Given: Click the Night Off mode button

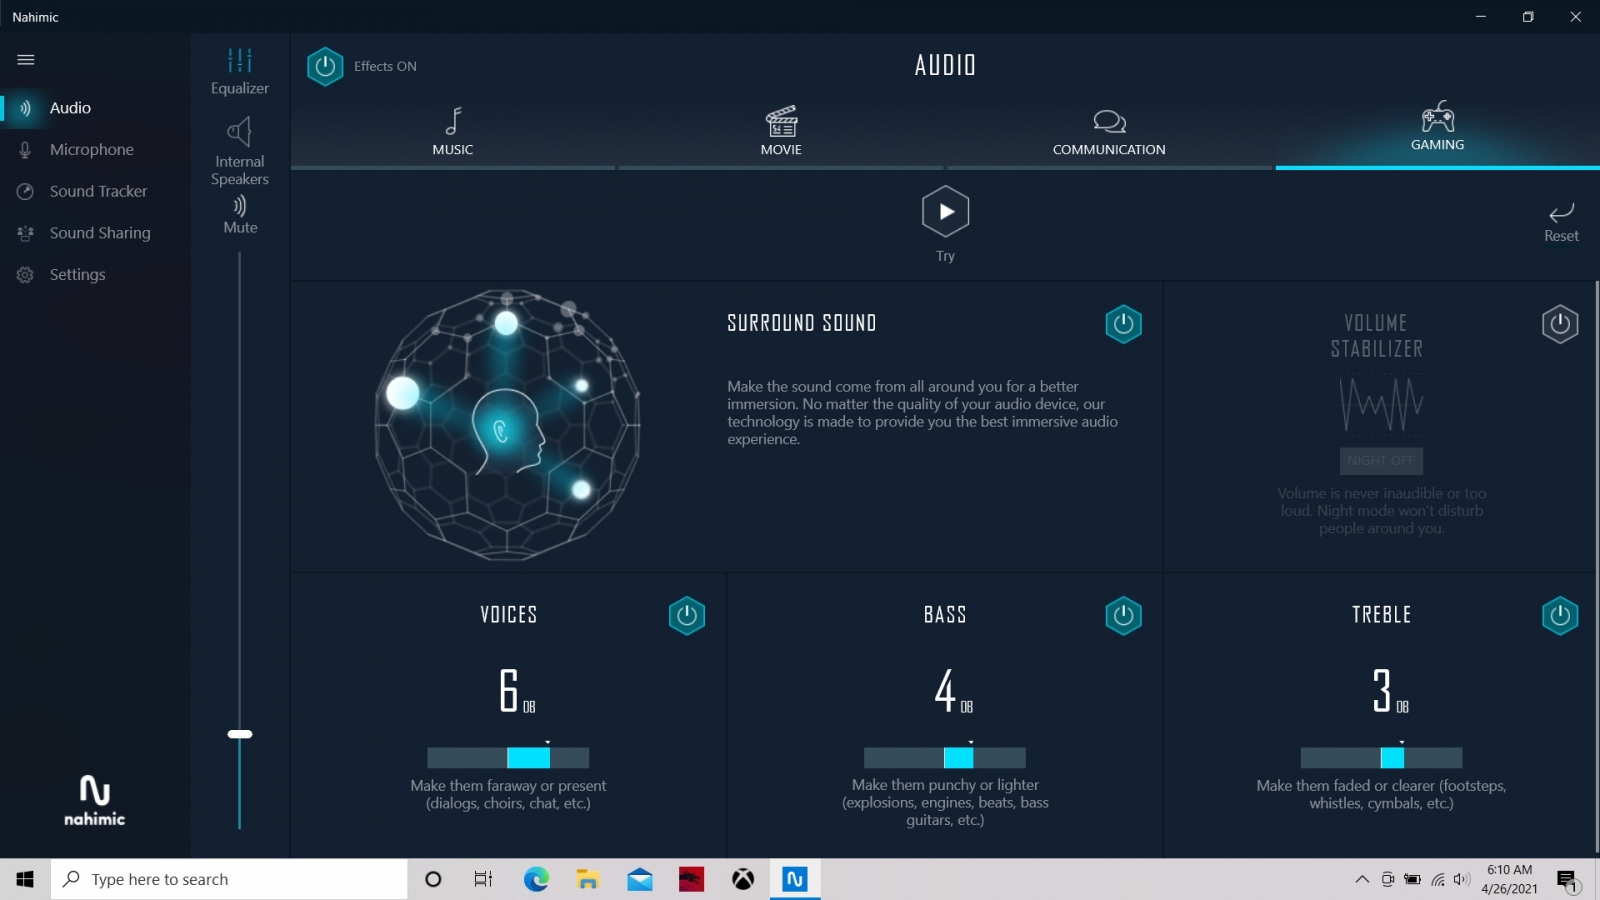Looking at the screenshot, I should (x=1381, y=460).
